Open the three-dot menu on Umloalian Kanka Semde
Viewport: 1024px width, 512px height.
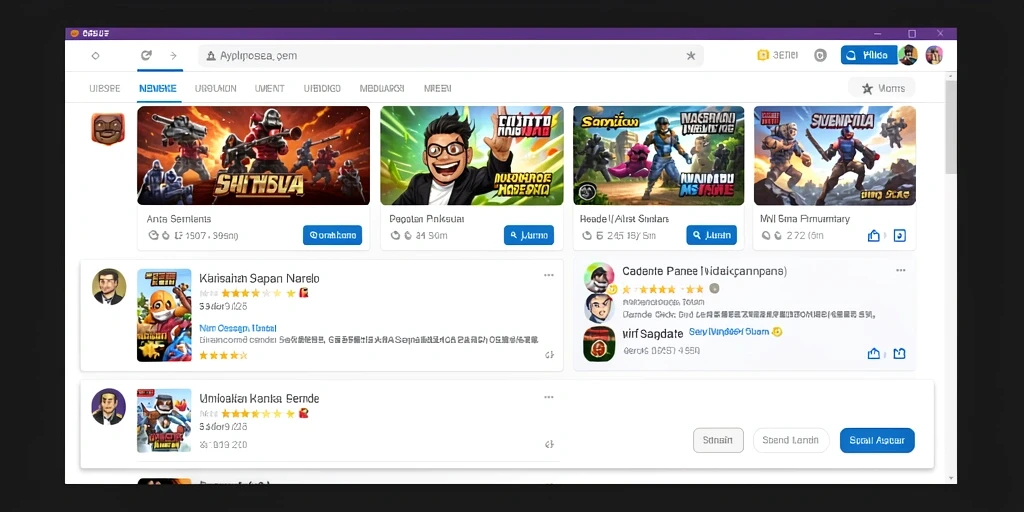click(549, 396)
